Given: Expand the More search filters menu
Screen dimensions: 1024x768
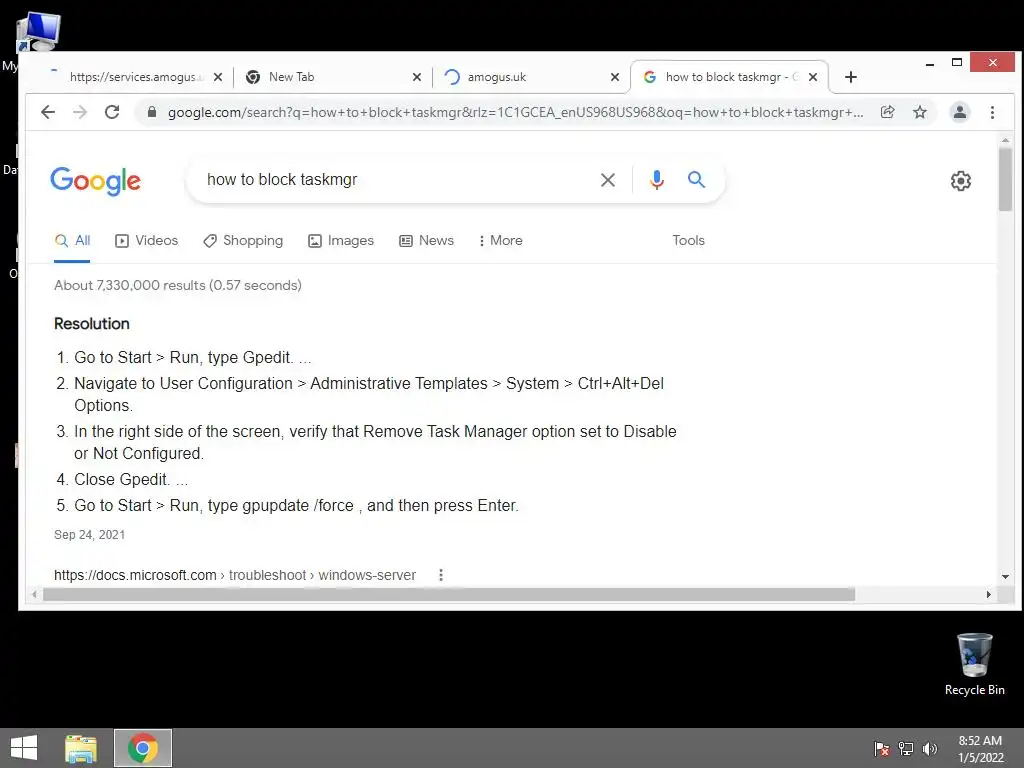Looking at the screenshot, I should pos(500,240).
